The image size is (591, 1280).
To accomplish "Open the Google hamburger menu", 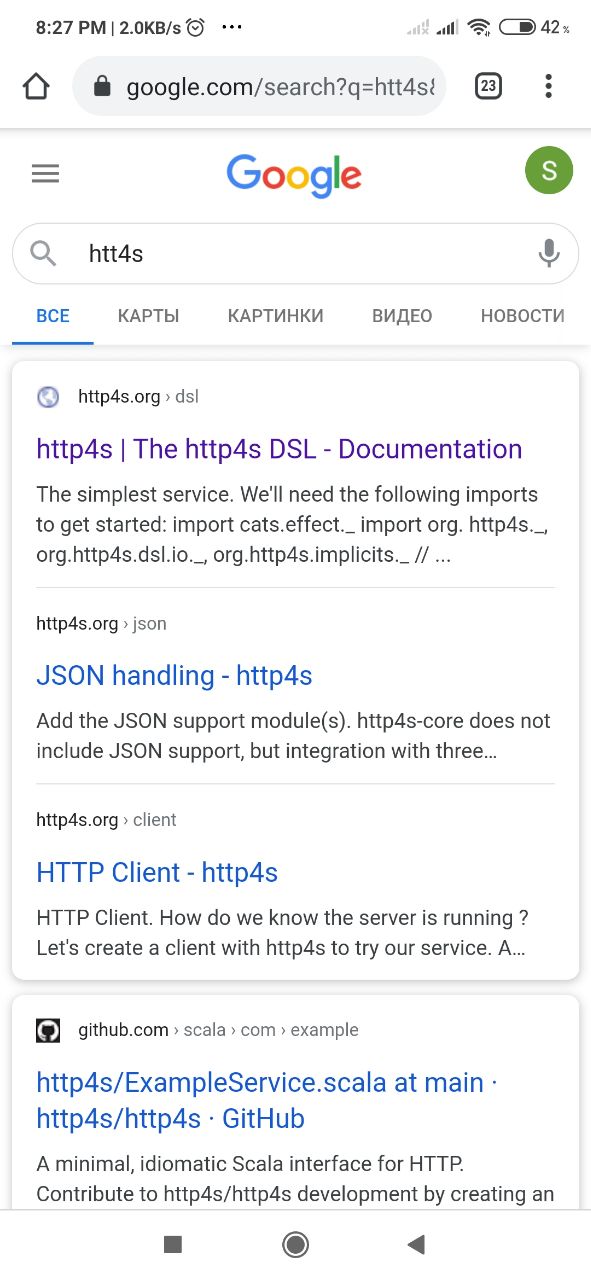I will pos(46,174).
